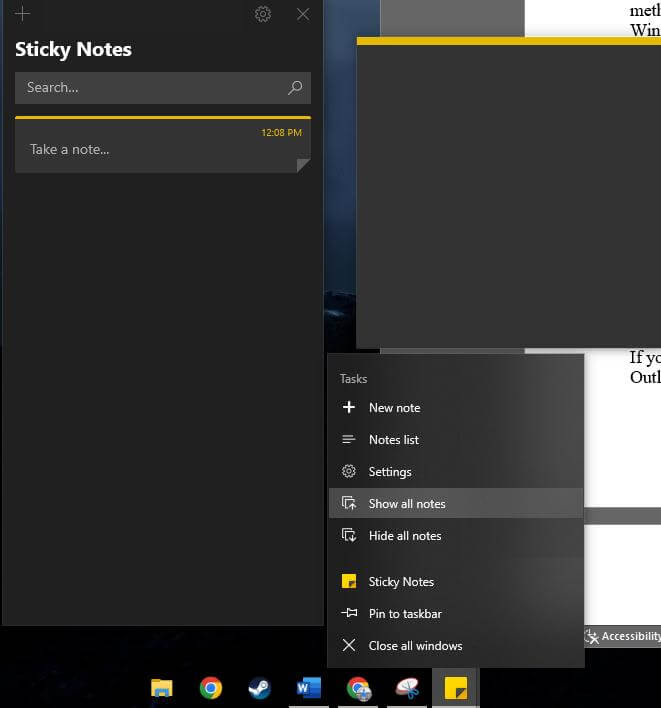Open Snipping Tool from taskbar

pyautogui.click(x=407, y=688)
